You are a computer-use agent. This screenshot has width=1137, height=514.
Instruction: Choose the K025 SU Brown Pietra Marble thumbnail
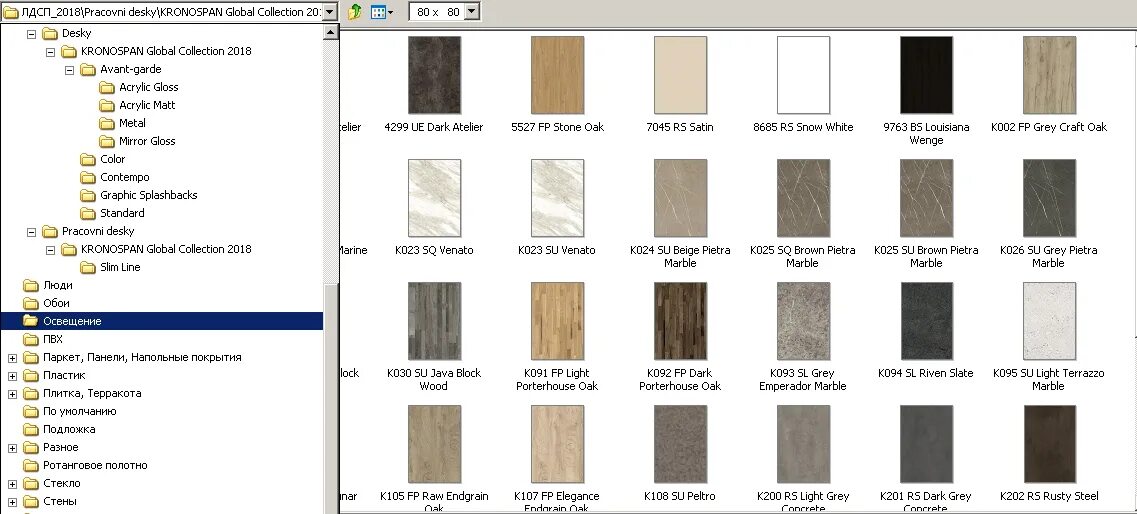[927, 199]
